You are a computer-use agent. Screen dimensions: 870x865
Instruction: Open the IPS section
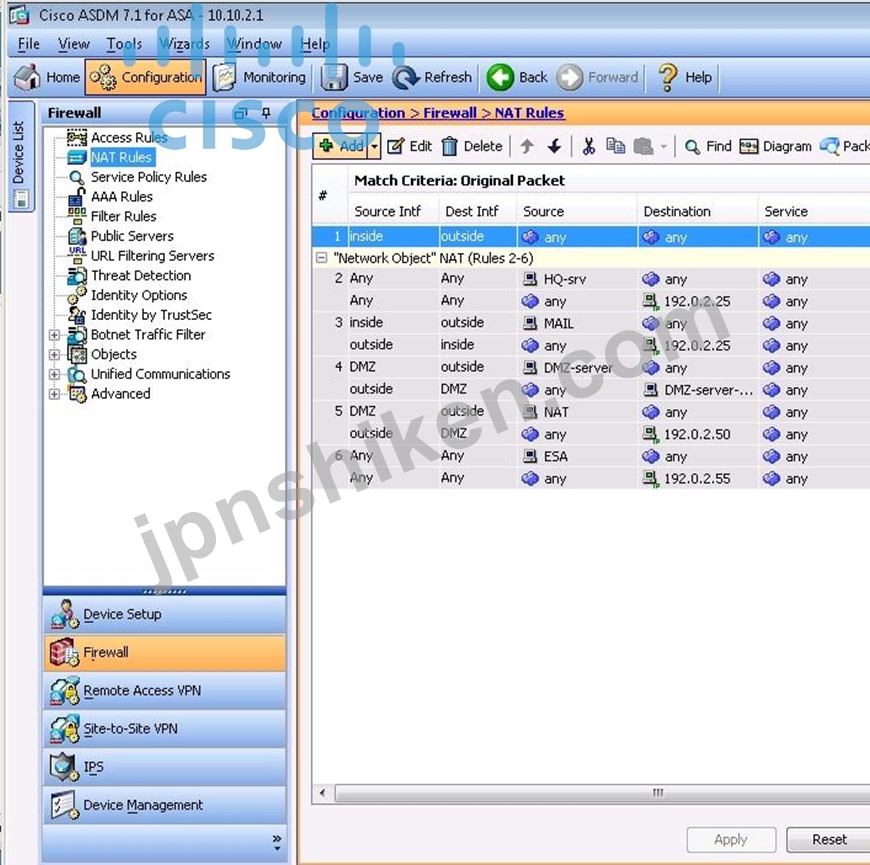(x=165, y=767)
